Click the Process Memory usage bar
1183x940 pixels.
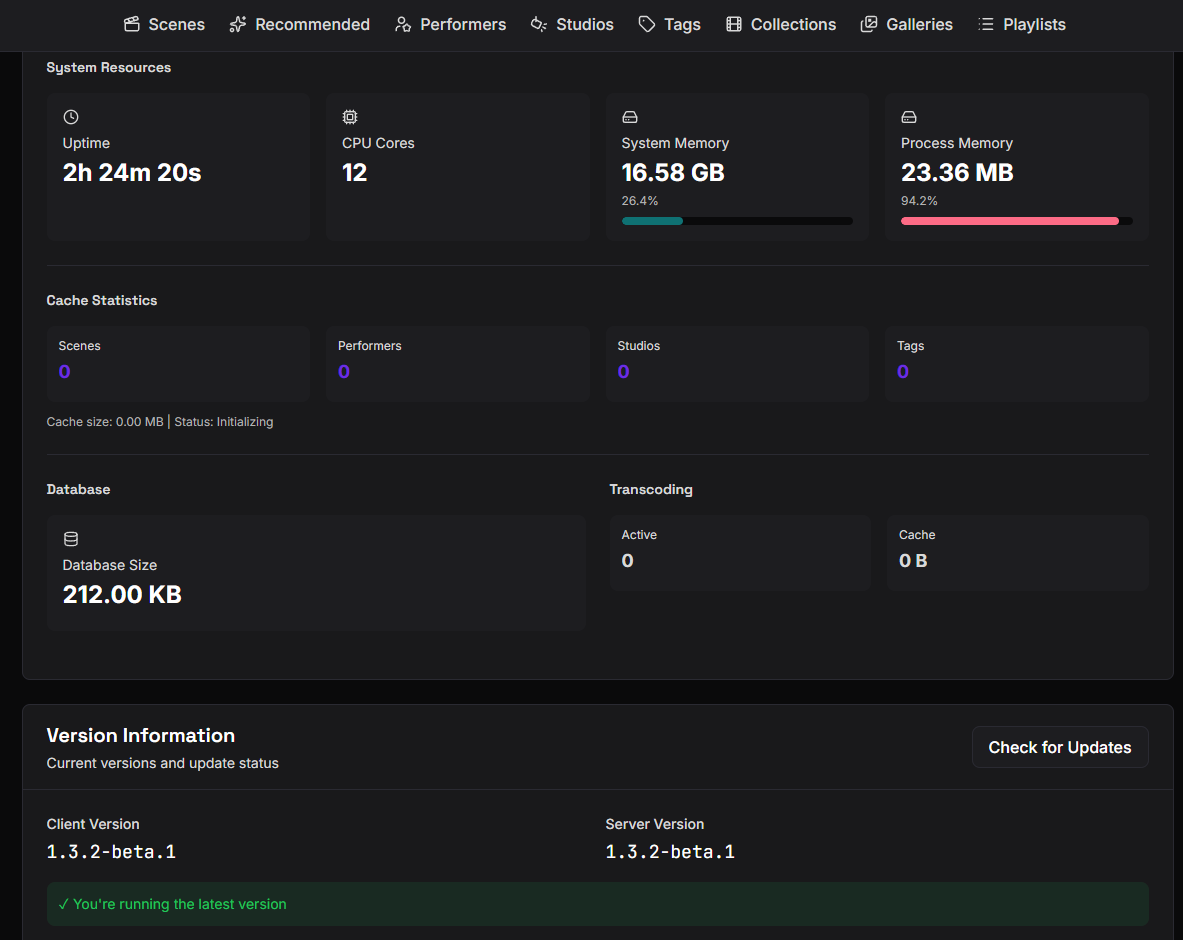pos(1016,221)
